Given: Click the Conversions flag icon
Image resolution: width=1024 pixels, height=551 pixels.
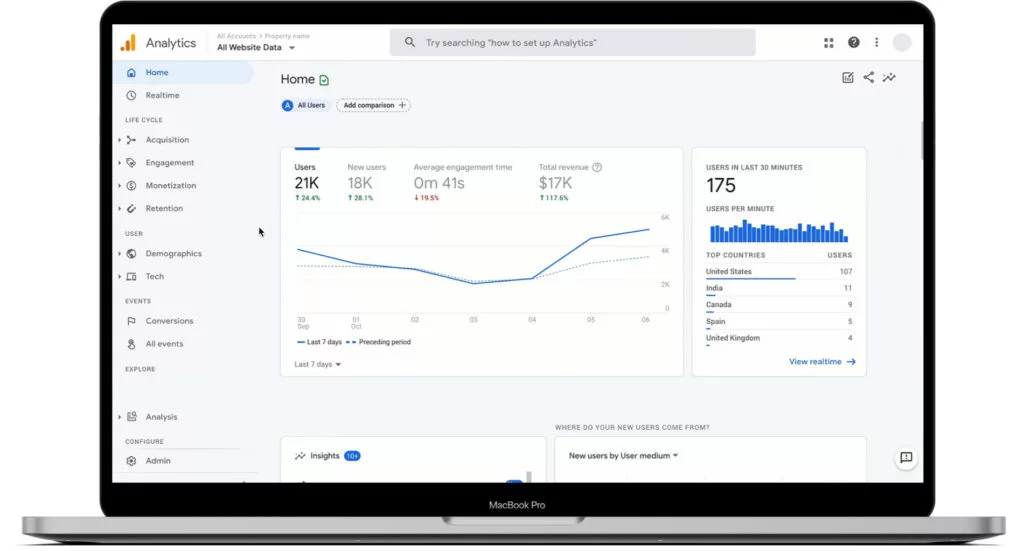Looking at the screenshot, I should [x=131, y=321].
